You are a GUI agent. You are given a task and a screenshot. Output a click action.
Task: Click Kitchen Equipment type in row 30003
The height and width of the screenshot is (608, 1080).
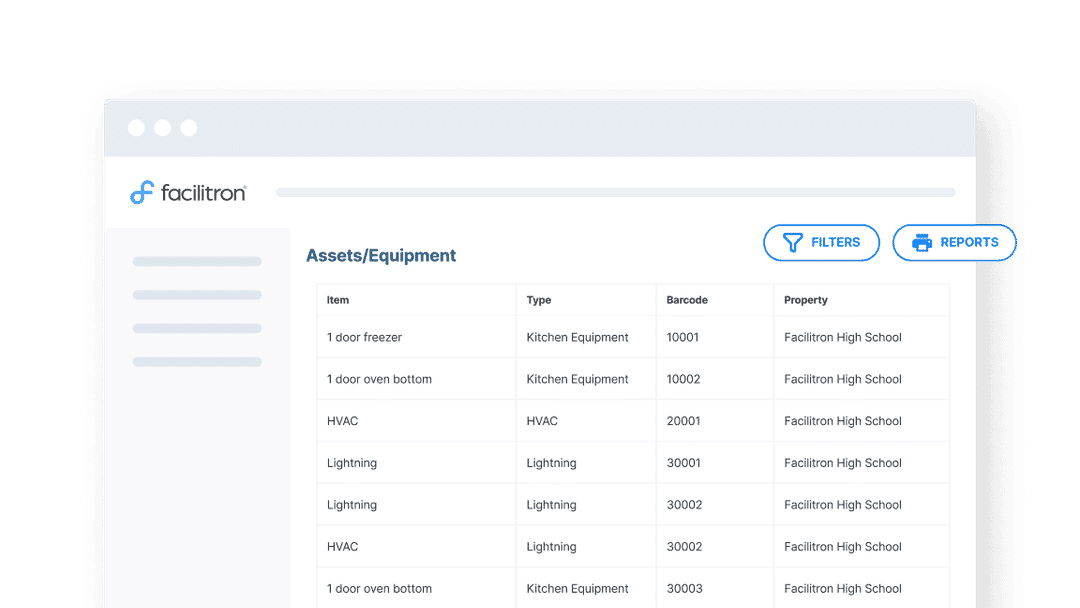tap(577, 589)
